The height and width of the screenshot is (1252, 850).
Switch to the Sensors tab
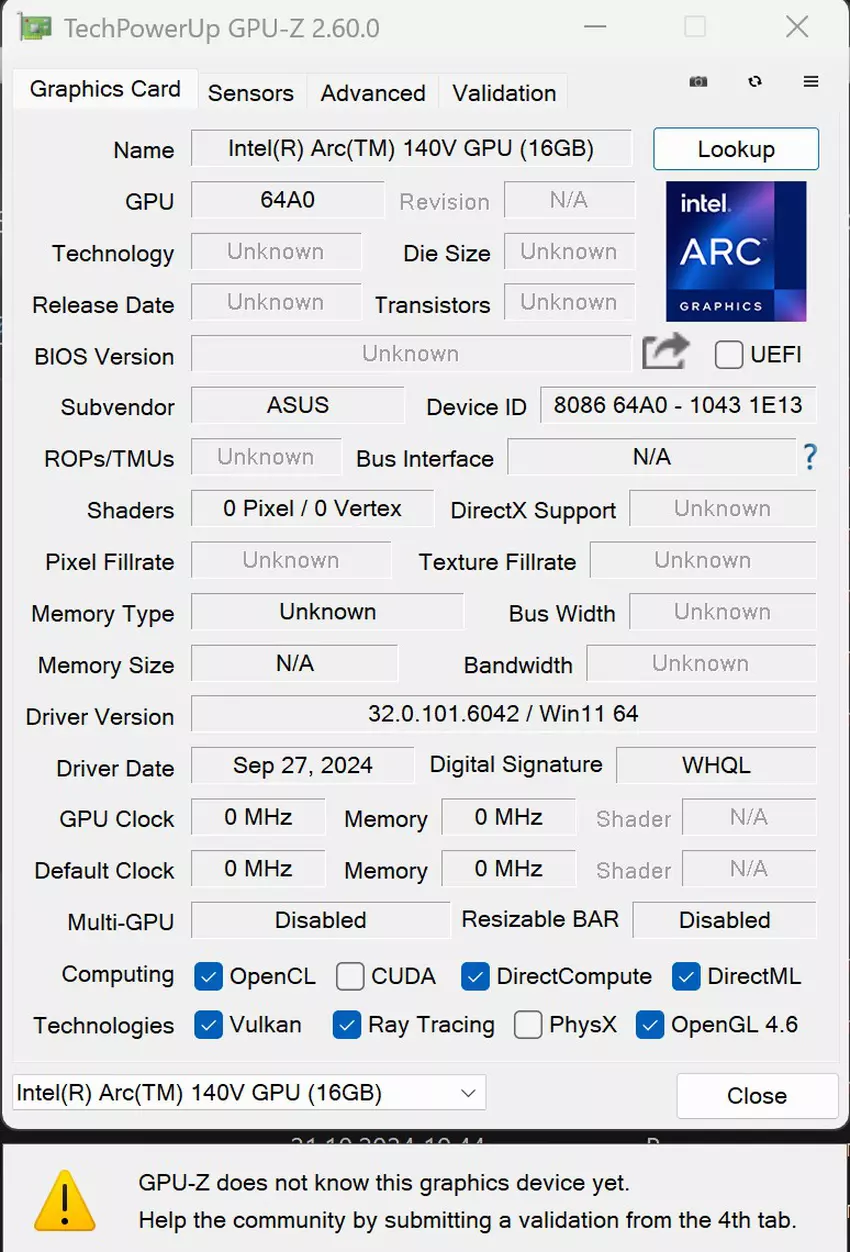click(250, 93)
